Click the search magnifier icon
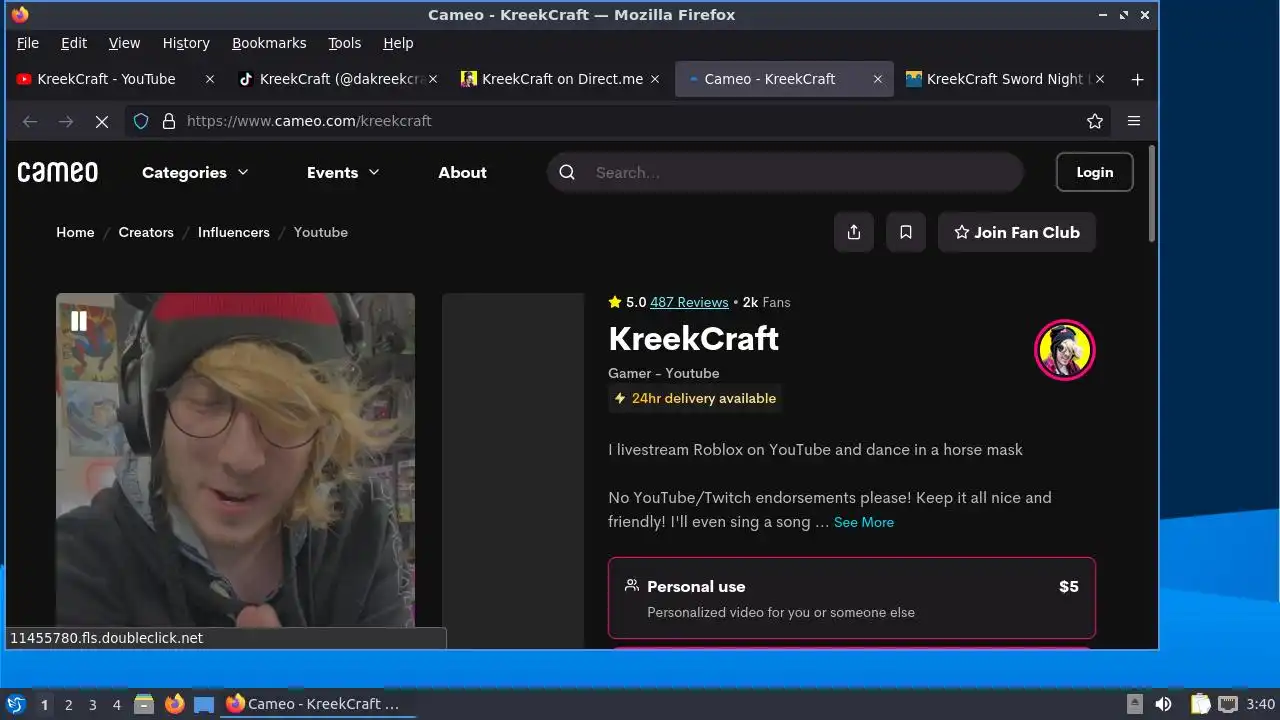Screen dimensions: 1280x720 tap(567, 172)
